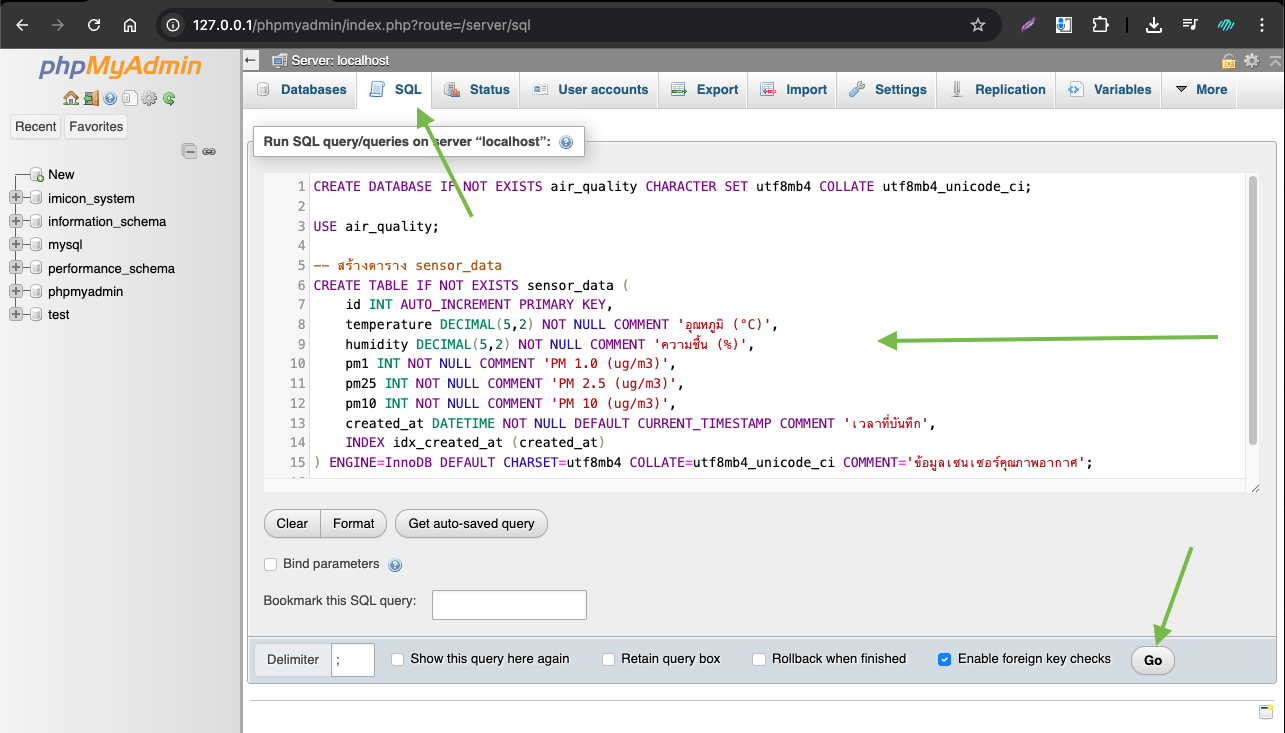Check Show this query here again

398,659
